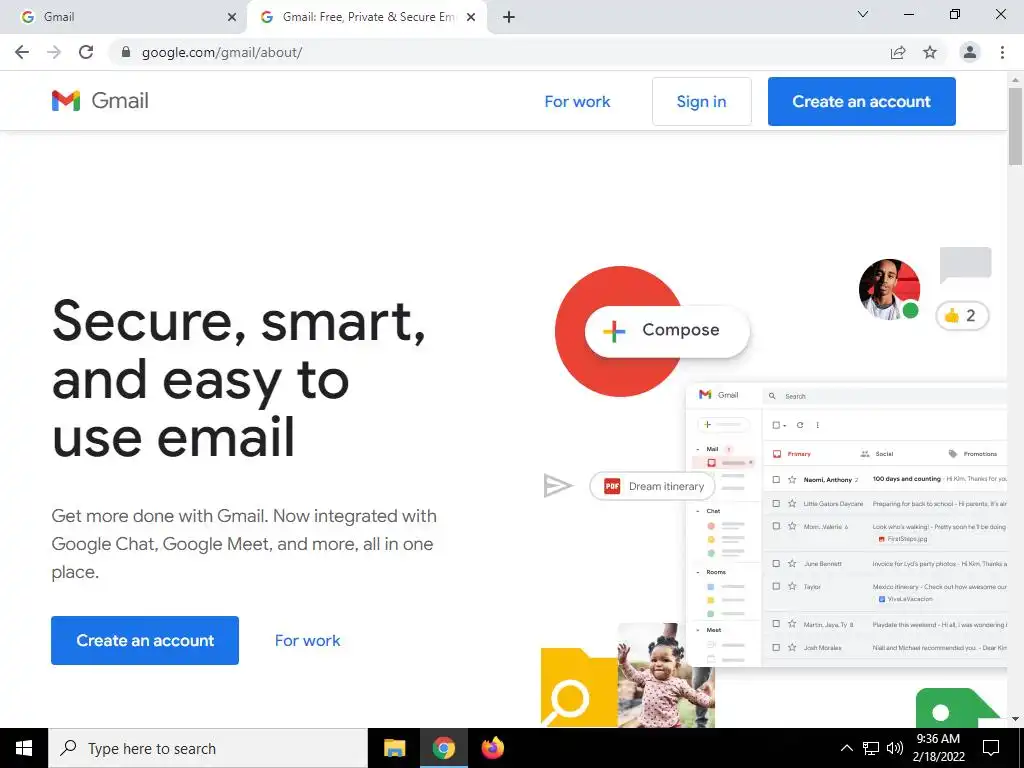Open a new browser tab

coord(509,17)
